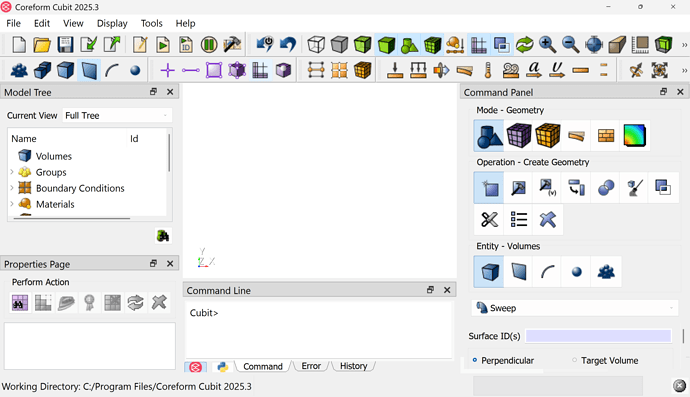690x397 pixels.
Task: Click the Undo arrow in toolbar
Action: tap(288, 44)
